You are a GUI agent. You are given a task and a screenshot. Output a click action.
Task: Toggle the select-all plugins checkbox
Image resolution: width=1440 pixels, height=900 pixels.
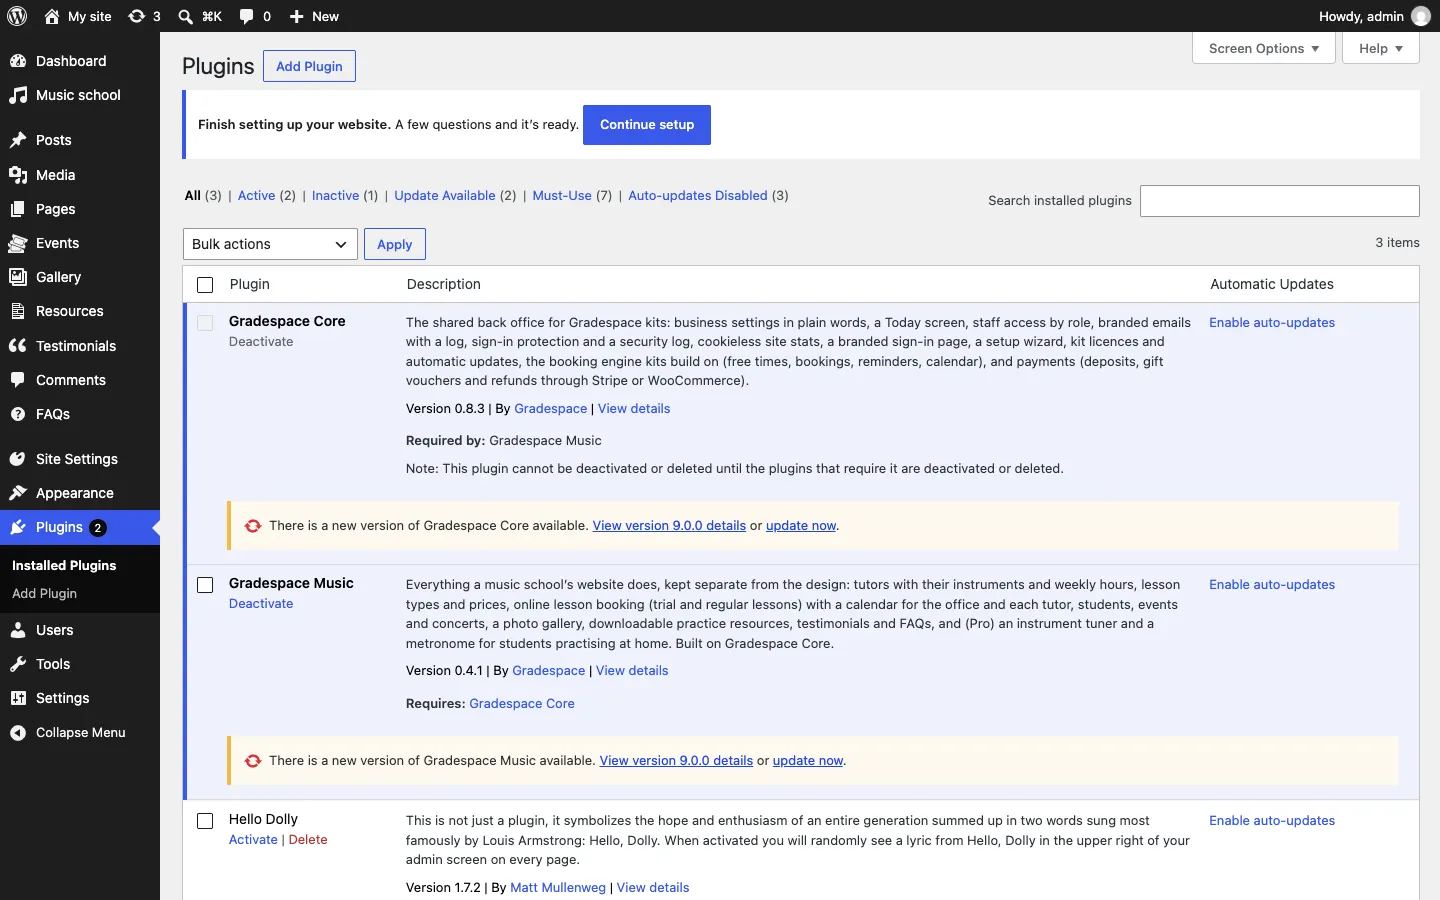(x=205, y=285)
